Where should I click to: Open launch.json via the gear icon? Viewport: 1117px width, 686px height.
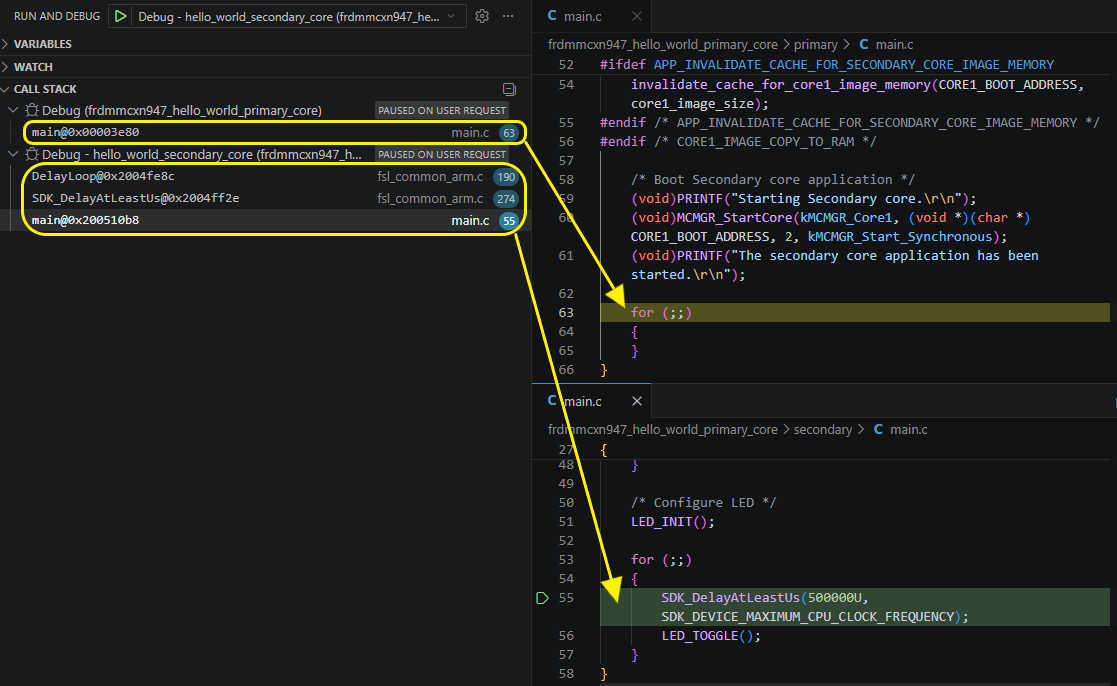coord(482,16)
